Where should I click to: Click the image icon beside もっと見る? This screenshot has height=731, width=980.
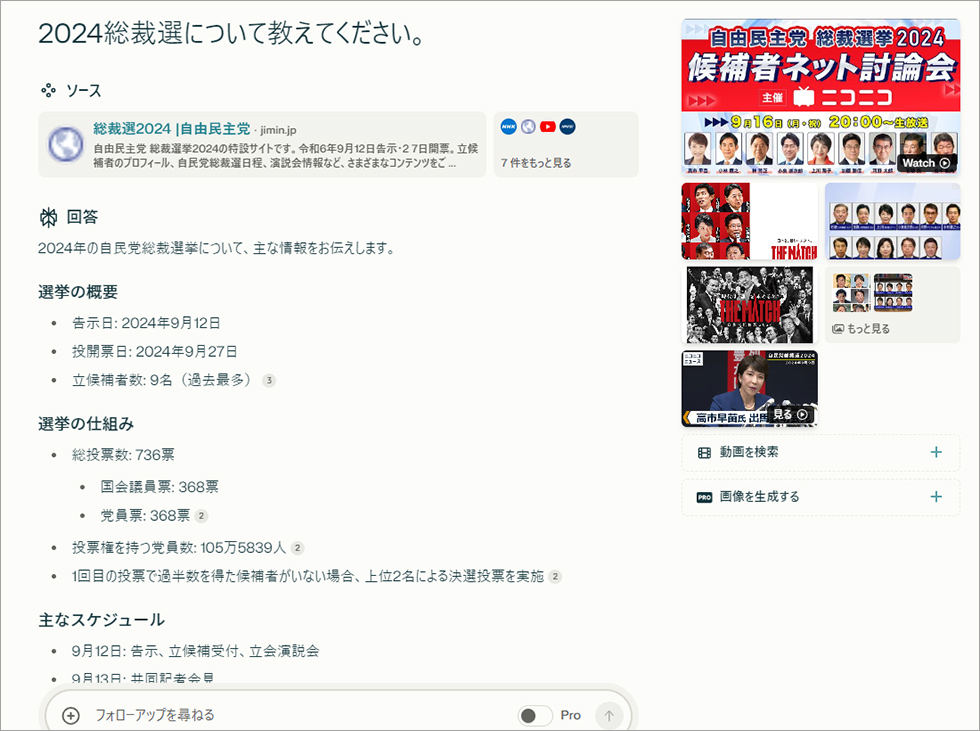pyautogui.click(x=838, y=329)
